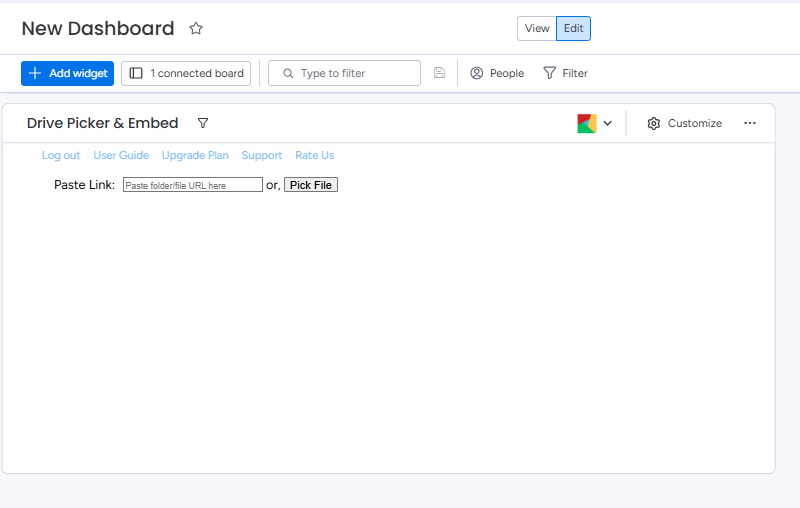Open the dashboard Filter options
Viewport: 800px width, 508px height.
[565, 73]
